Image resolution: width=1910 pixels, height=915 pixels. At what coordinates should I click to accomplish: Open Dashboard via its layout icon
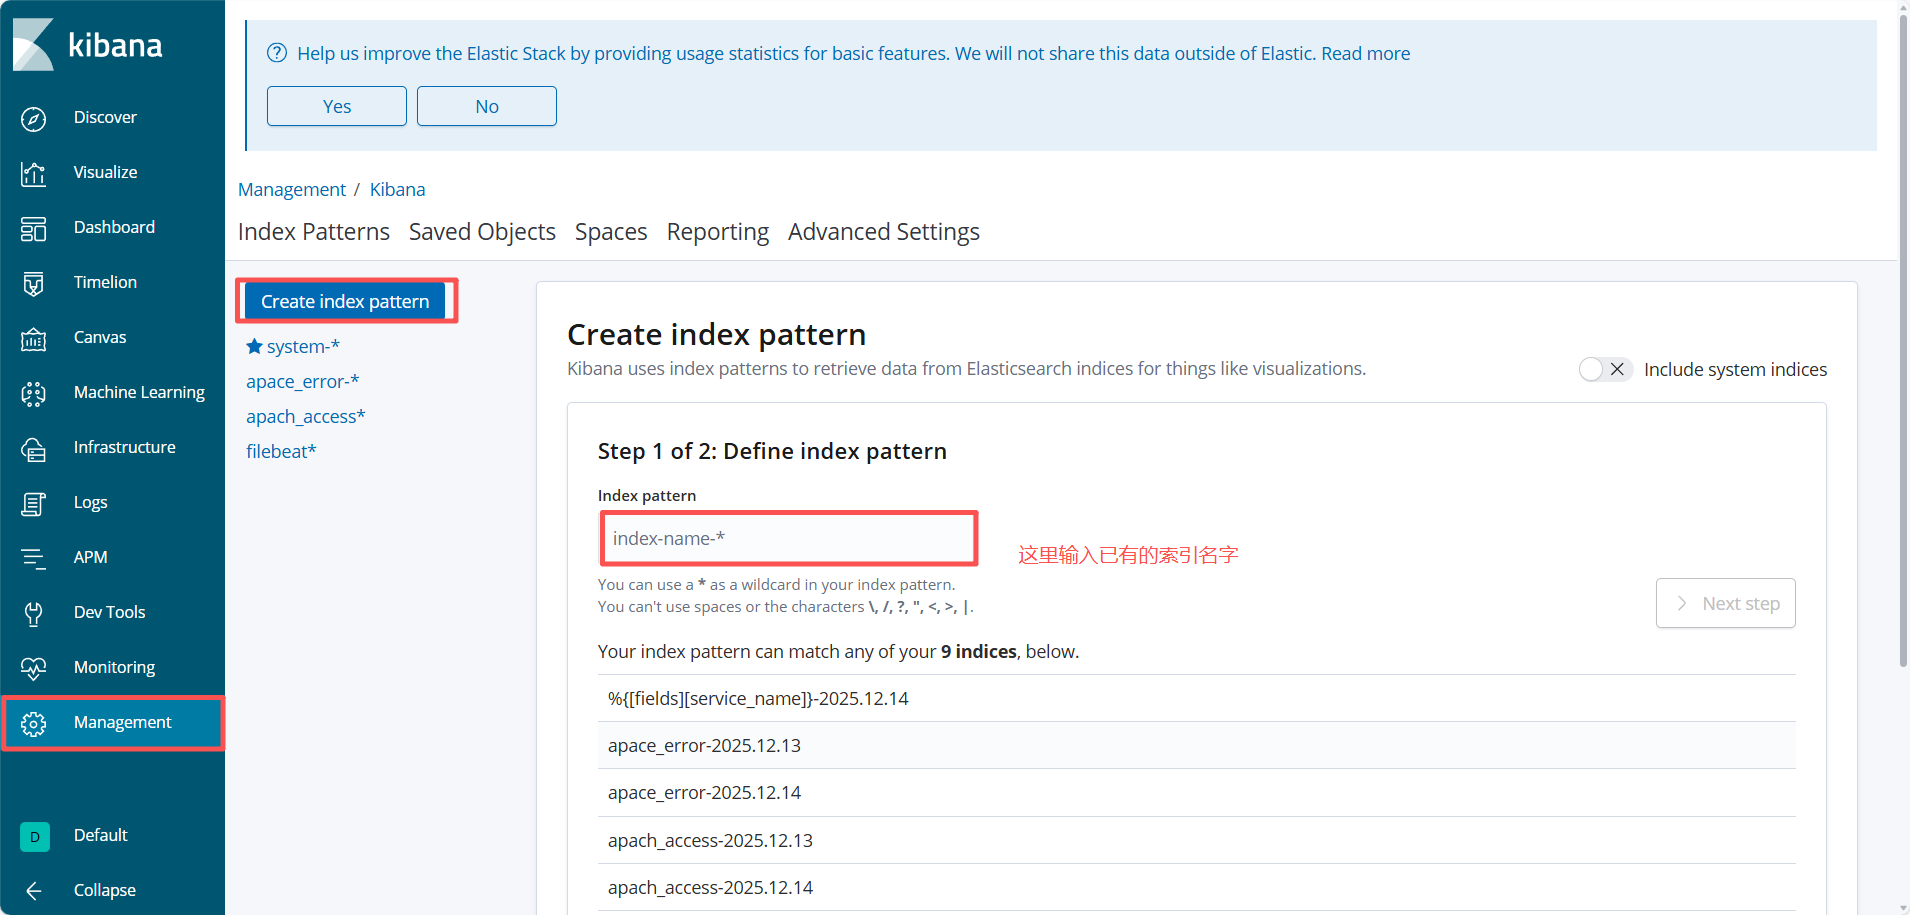tap(33, 229)
